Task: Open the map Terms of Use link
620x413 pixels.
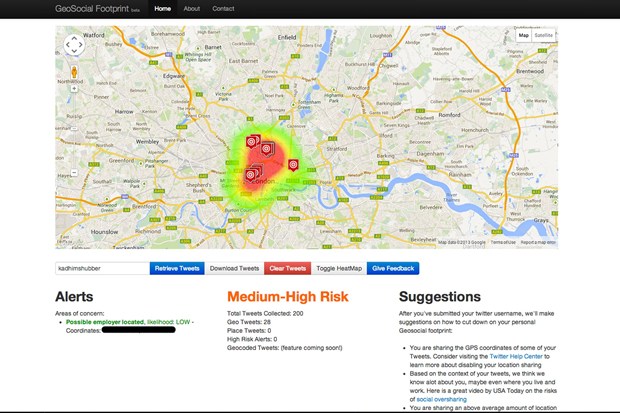Action: pos(503,242)
